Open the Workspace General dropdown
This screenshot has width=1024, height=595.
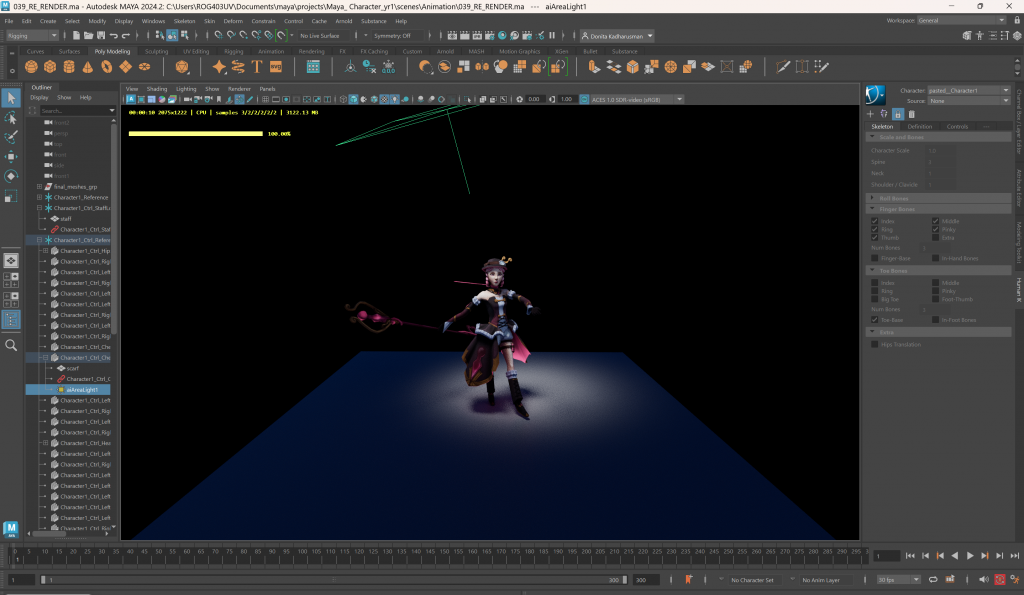pos(961,20)
